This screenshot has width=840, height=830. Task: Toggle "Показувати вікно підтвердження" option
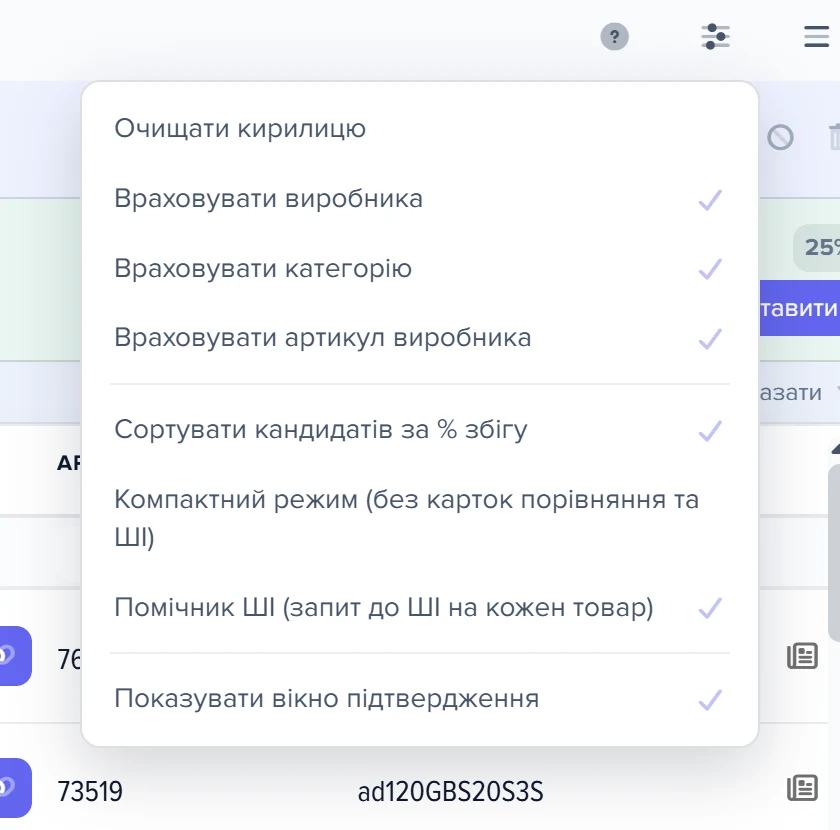[419, 699]
